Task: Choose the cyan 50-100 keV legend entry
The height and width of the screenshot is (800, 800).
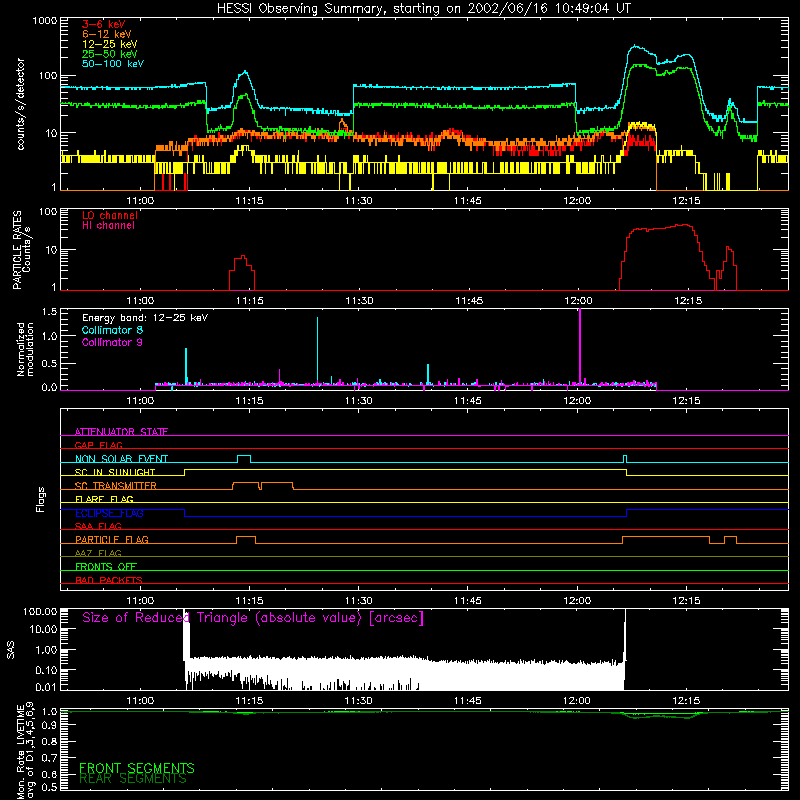Action: tap(113, 64)
